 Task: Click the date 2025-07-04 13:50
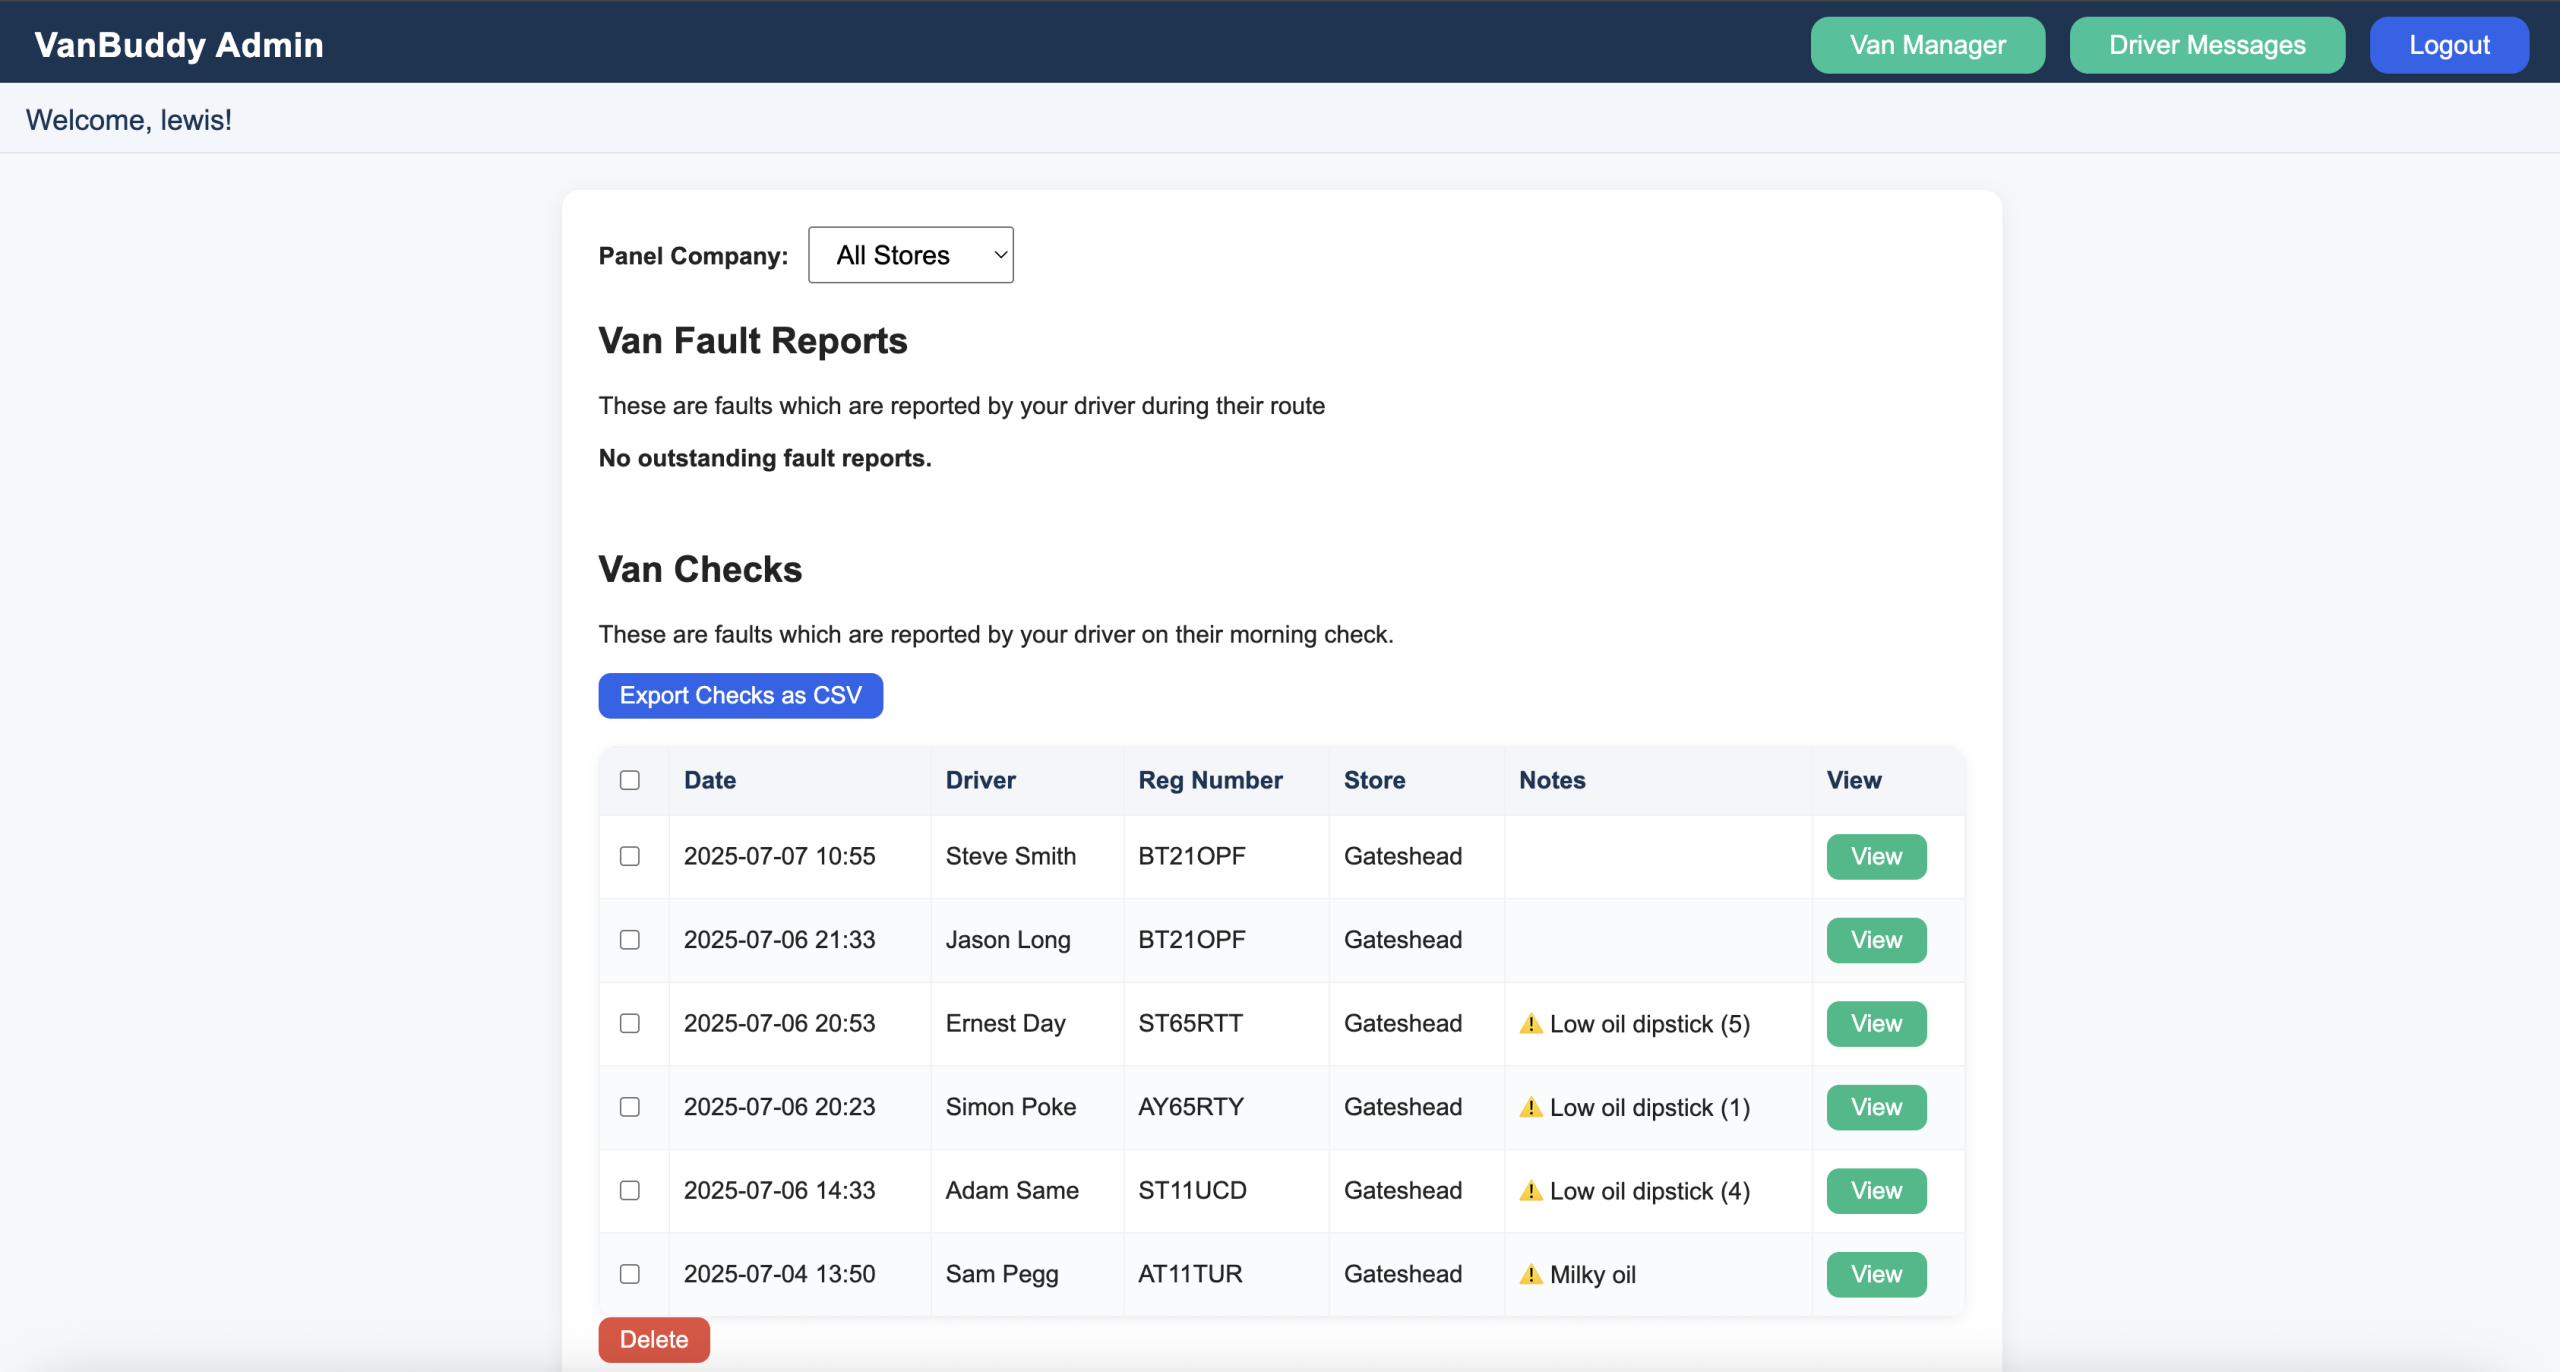pyautogui.click(x=779, y=1274)
